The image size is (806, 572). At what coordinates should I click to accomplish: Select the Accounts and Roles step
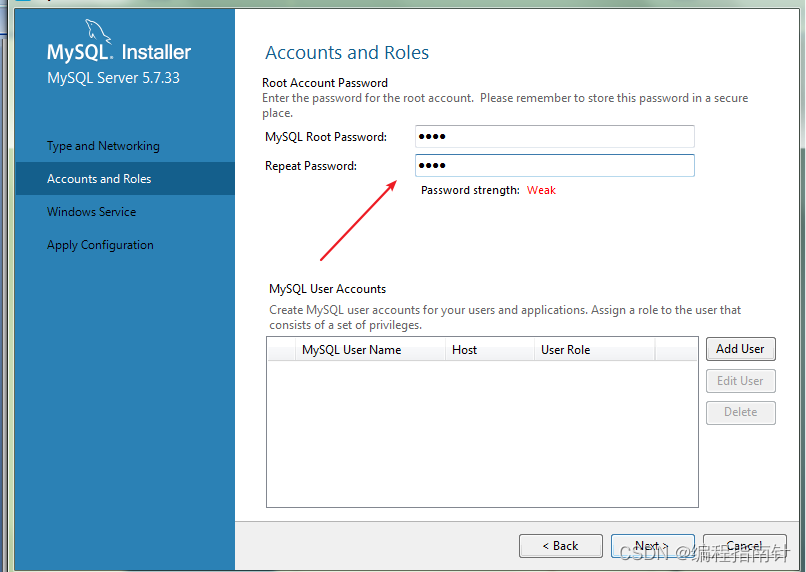(125, 178)
